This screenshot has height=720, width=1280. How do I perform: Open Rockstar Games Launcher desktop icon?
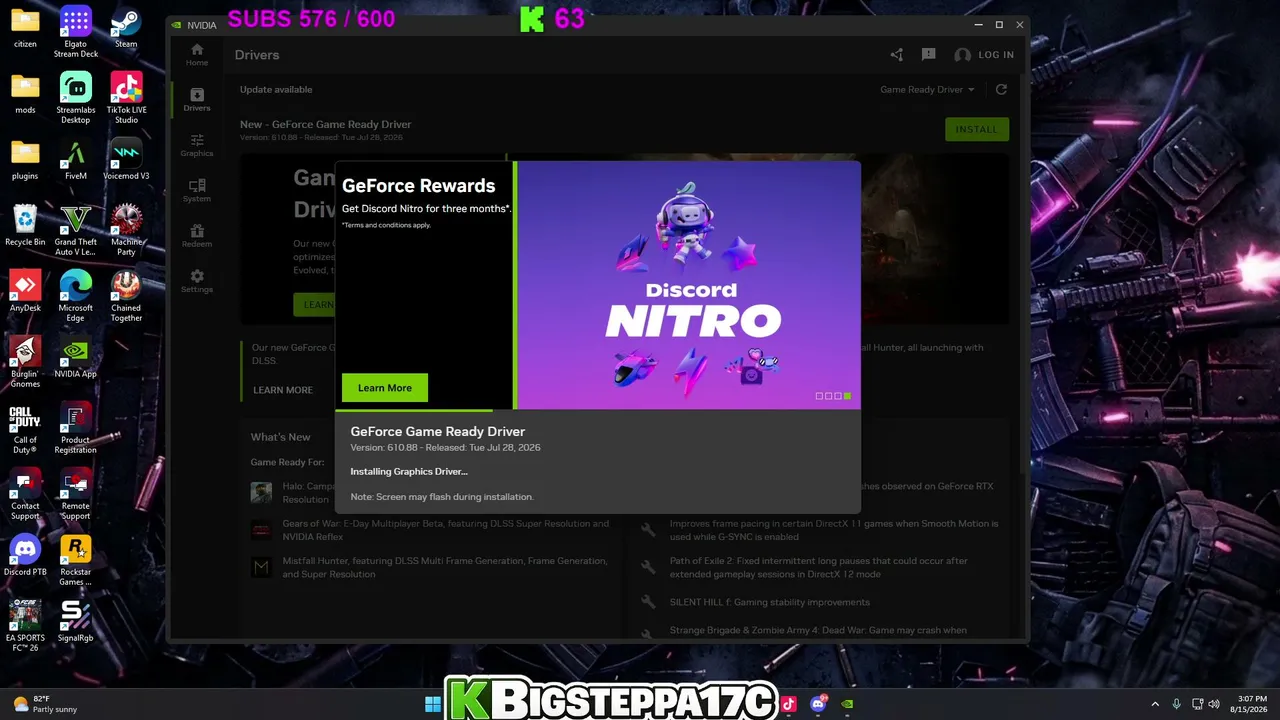(x=75, y=560)
